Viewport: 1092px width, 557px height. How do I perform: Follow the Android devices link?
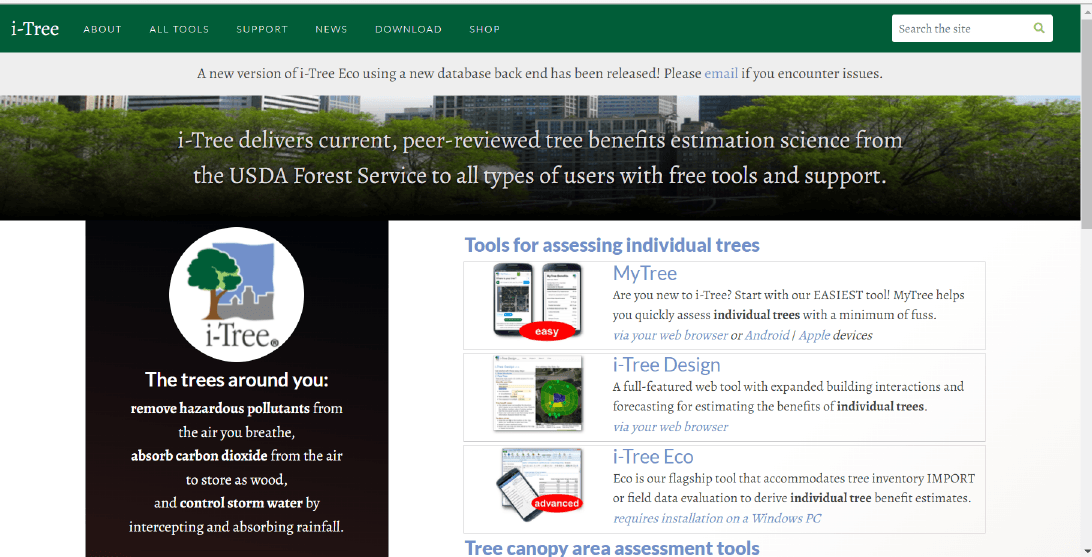[x=767, y=335]
